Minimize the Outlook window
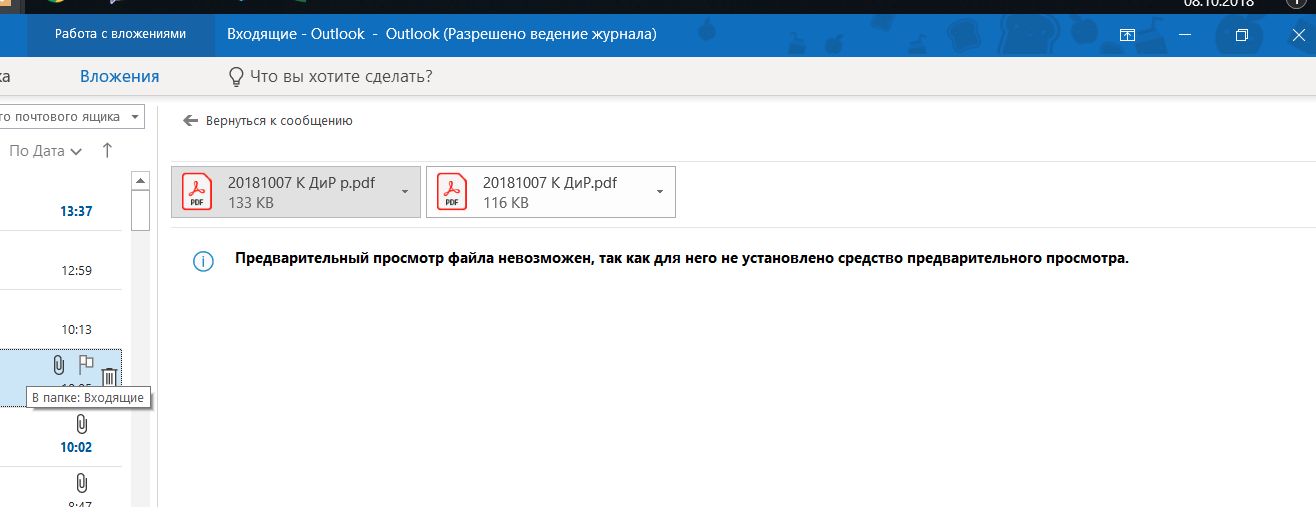Screen dimensions: 1316x507 click(1185, 35)
